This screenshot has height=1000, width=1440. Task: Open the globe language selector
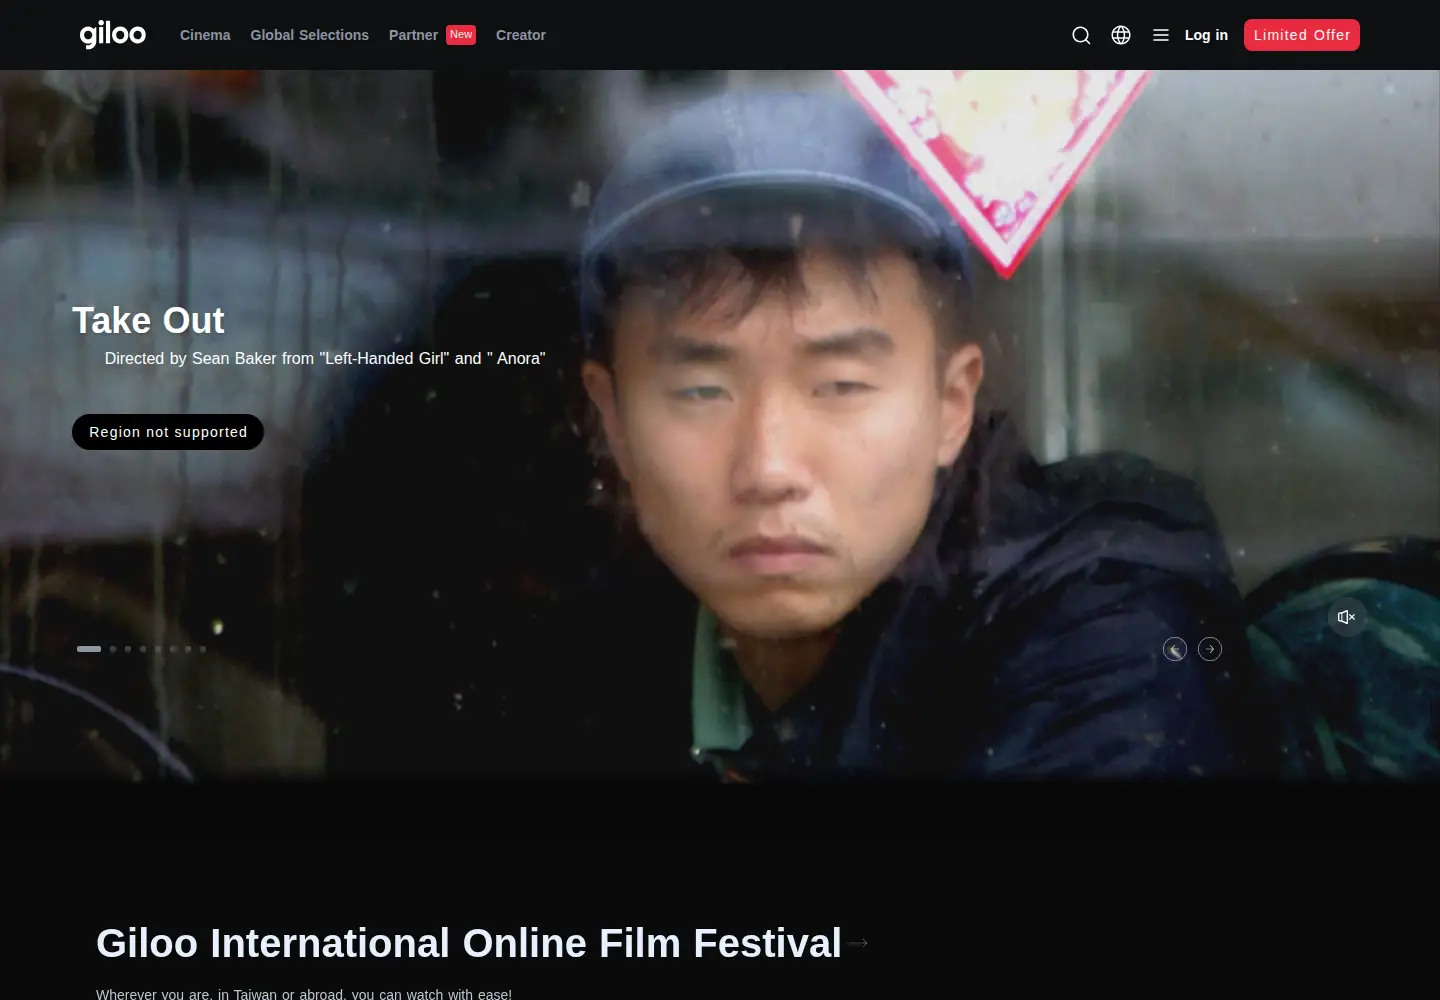click(1121, 35)
